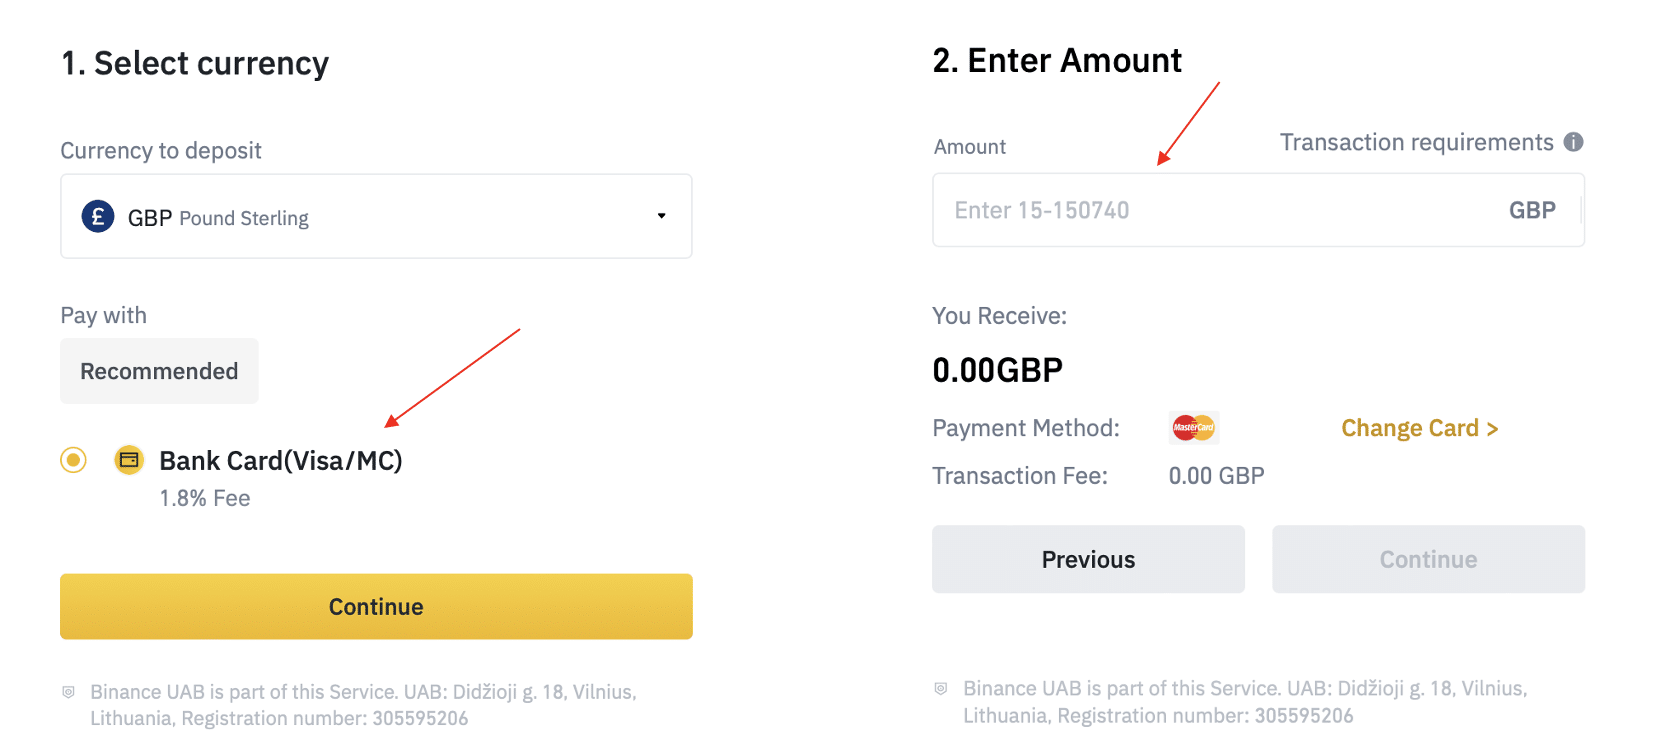Expand the GBP Pound Sterling selector
Viewport: 1664px width, 756px height.
pos(376,216)
